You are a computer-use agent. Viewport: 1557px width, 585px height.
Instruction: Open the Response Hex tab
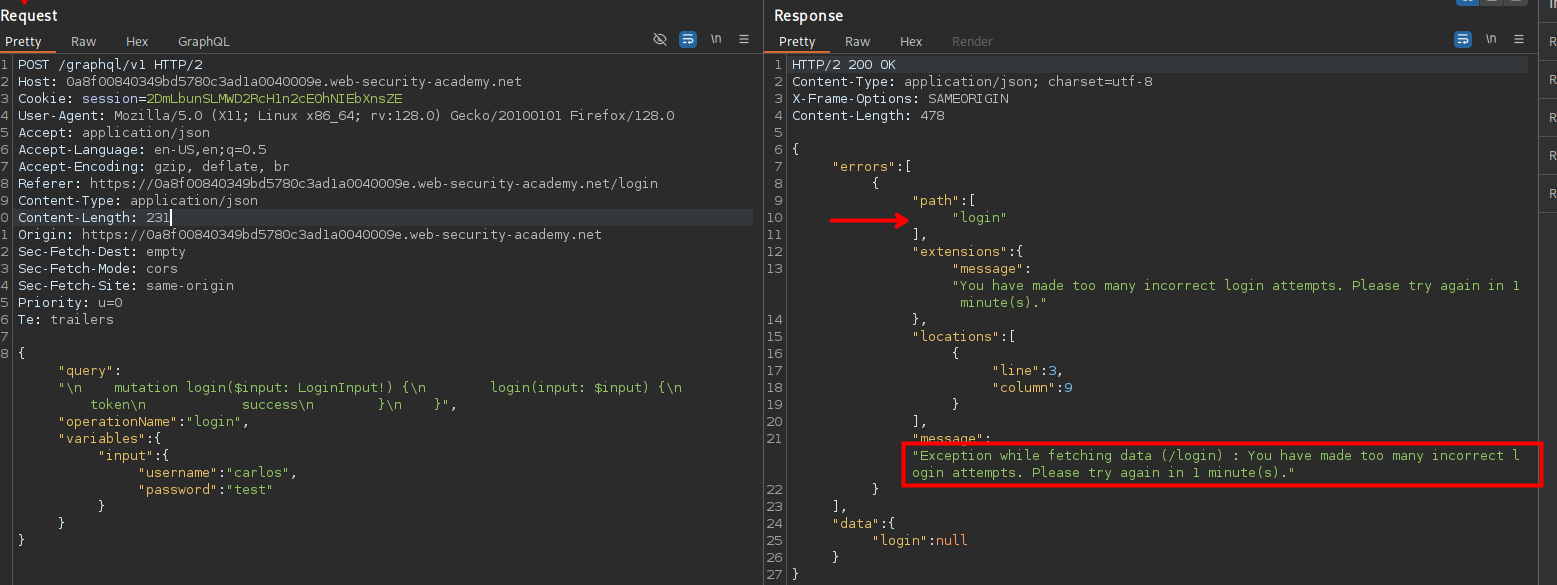click(x=911, y=42)
